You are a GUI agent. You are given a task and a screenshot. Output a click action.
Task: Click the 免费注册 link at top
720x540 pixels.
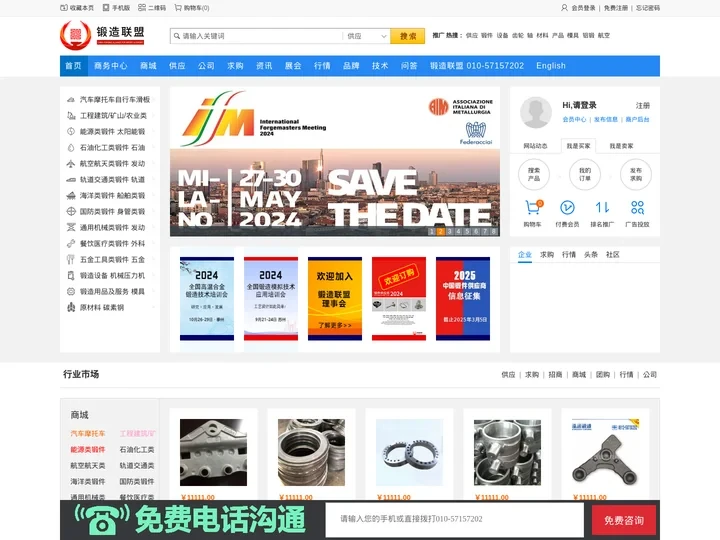point(616,8)
